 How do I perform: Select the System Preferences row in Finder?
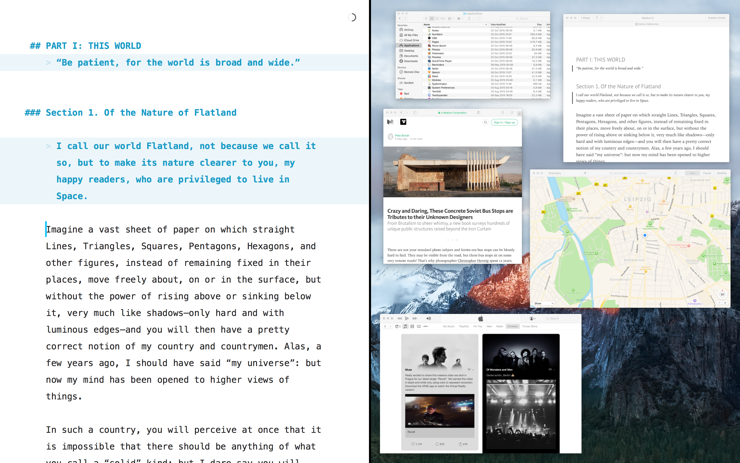coord(486,88)
